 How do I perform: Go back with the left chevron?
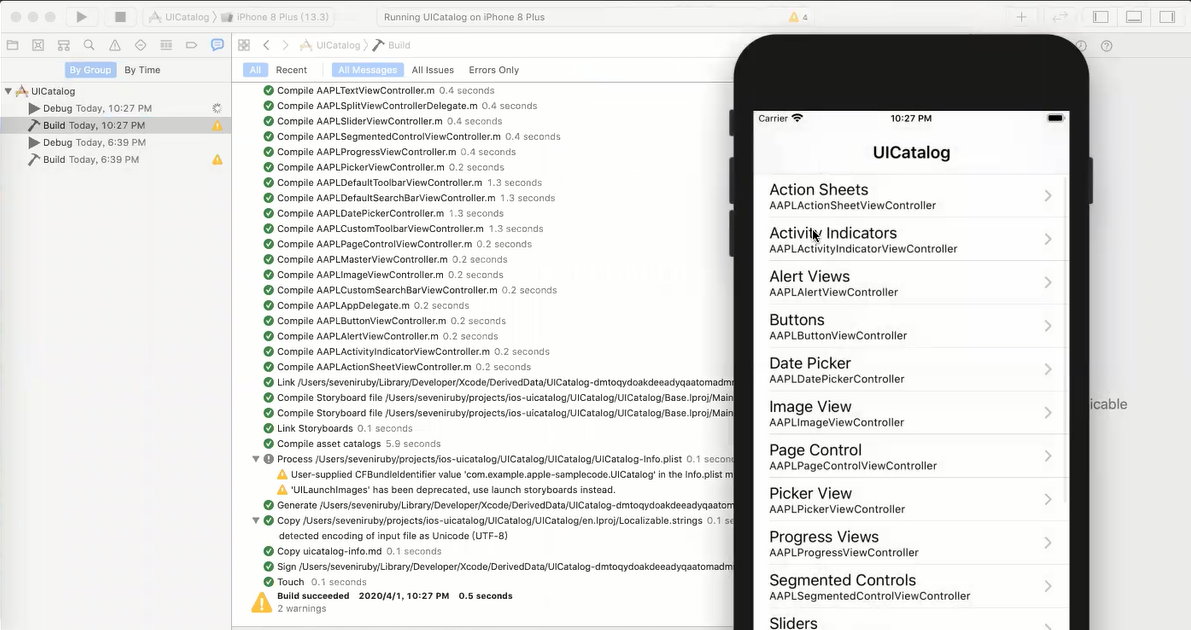coord(266,46)
